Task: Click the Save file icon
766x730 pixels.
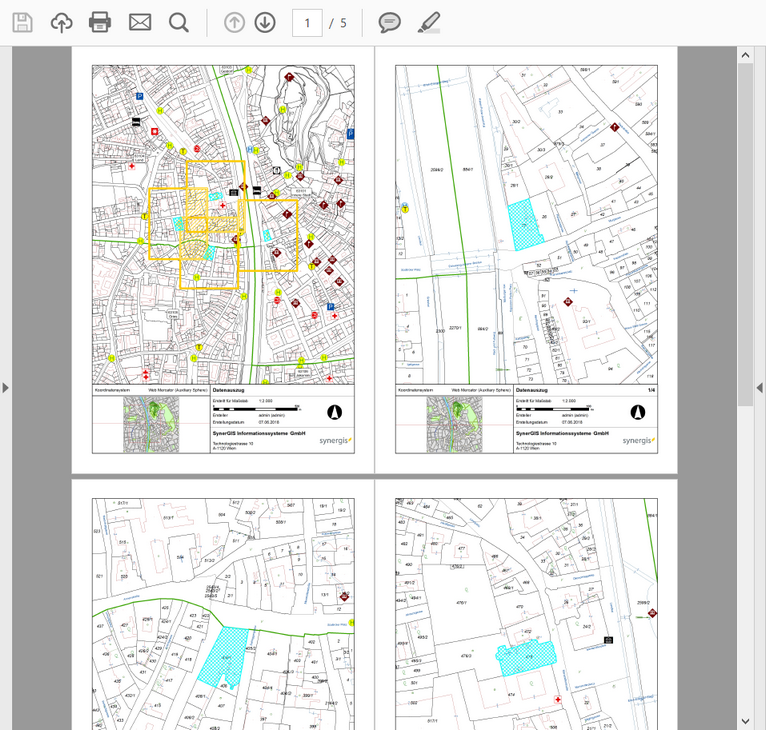Action: tap(22, 22)
